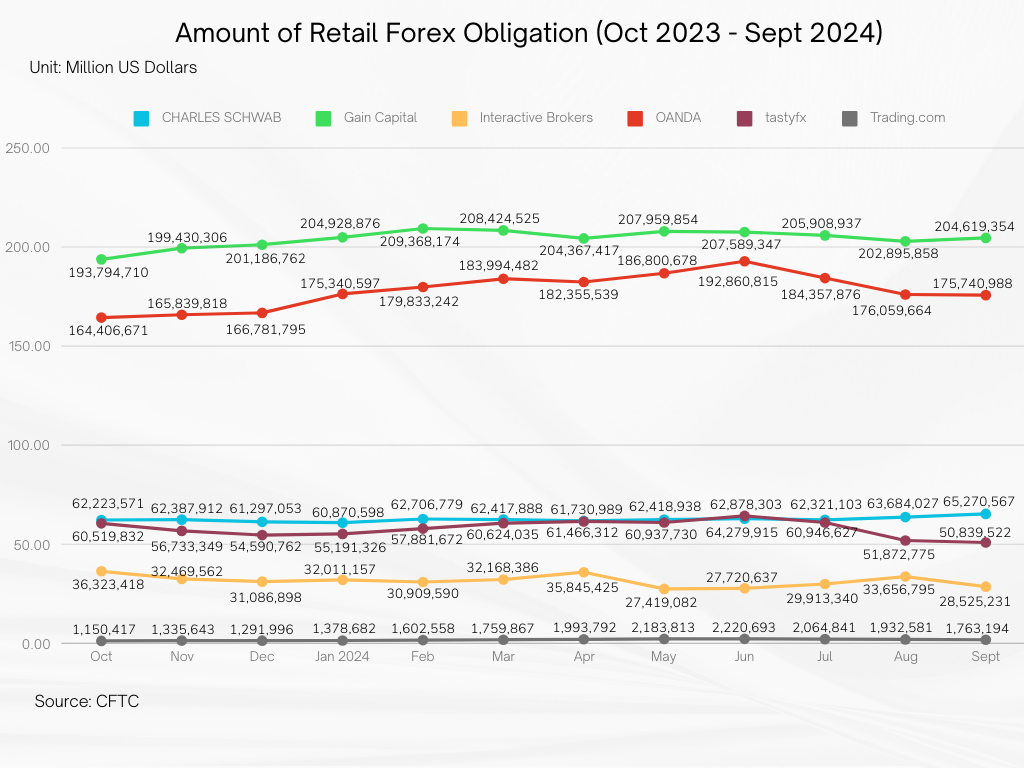Click the data label 193,794,710
1024x768 pixels.
click(x=108, y=272)
